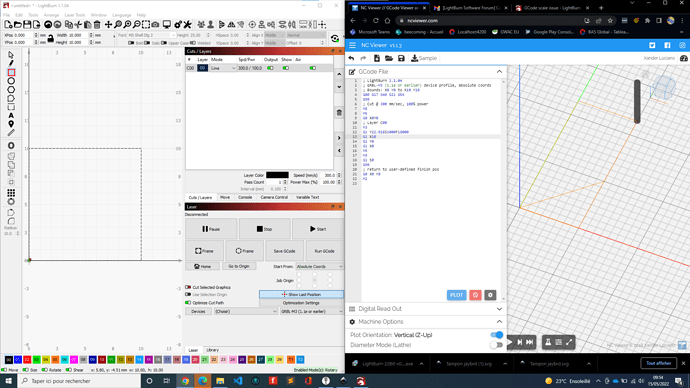Open the layer Mode Line dropdown
The height and width of the screenshot is (388, 690).
223,68
